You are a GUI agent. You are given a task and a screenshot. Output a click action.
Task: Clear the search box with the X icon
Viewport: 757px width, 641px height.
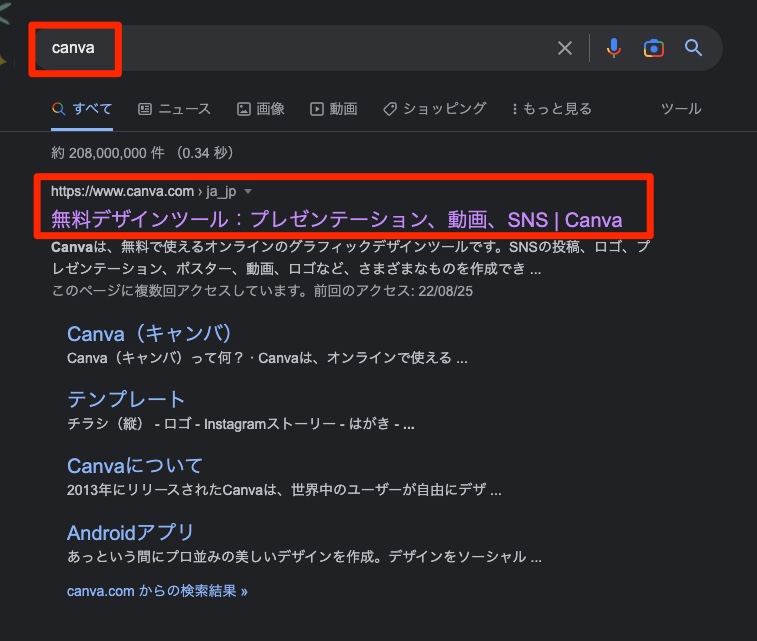click(x=564, y=48)
